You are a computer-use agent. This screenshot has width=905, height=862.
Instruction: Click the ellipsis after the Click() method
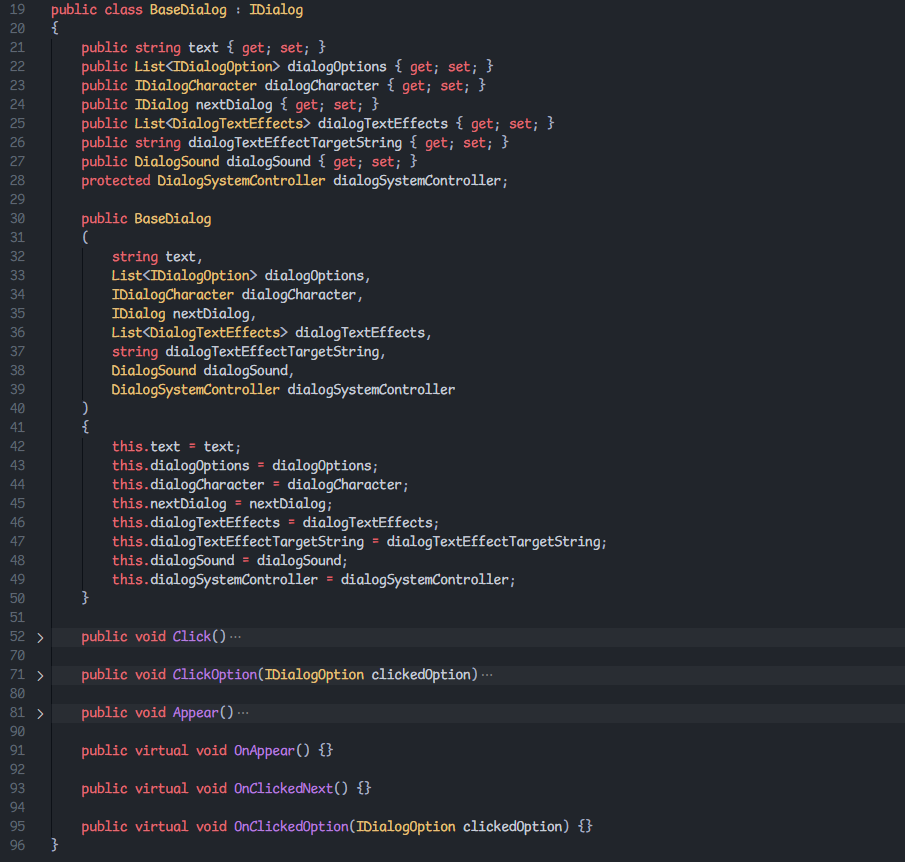[236, 637]
